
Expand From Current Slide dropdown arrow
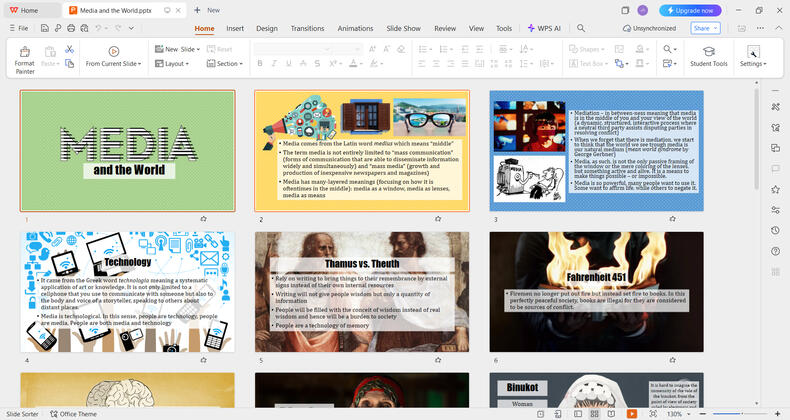[140, 64]
